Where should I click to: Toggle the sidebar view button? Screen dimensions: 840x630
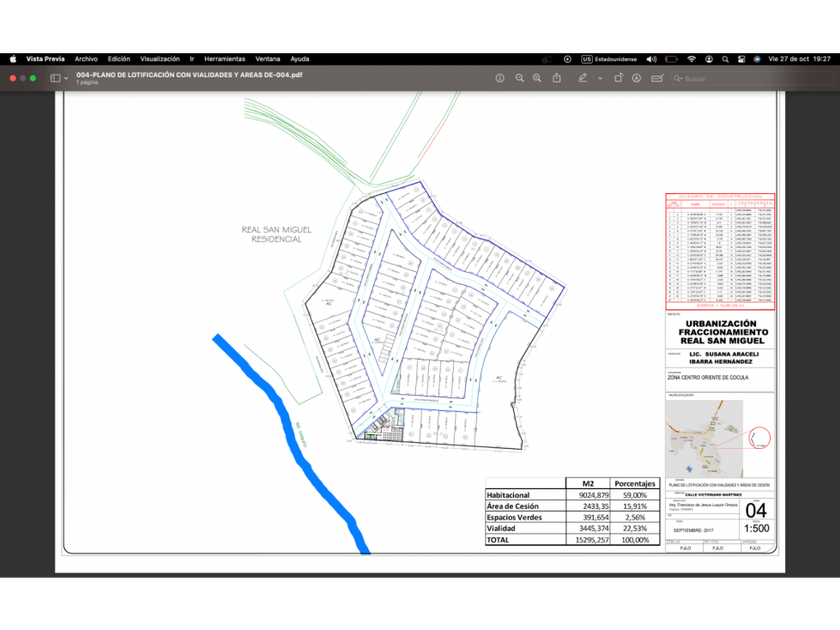coord(55,78)
